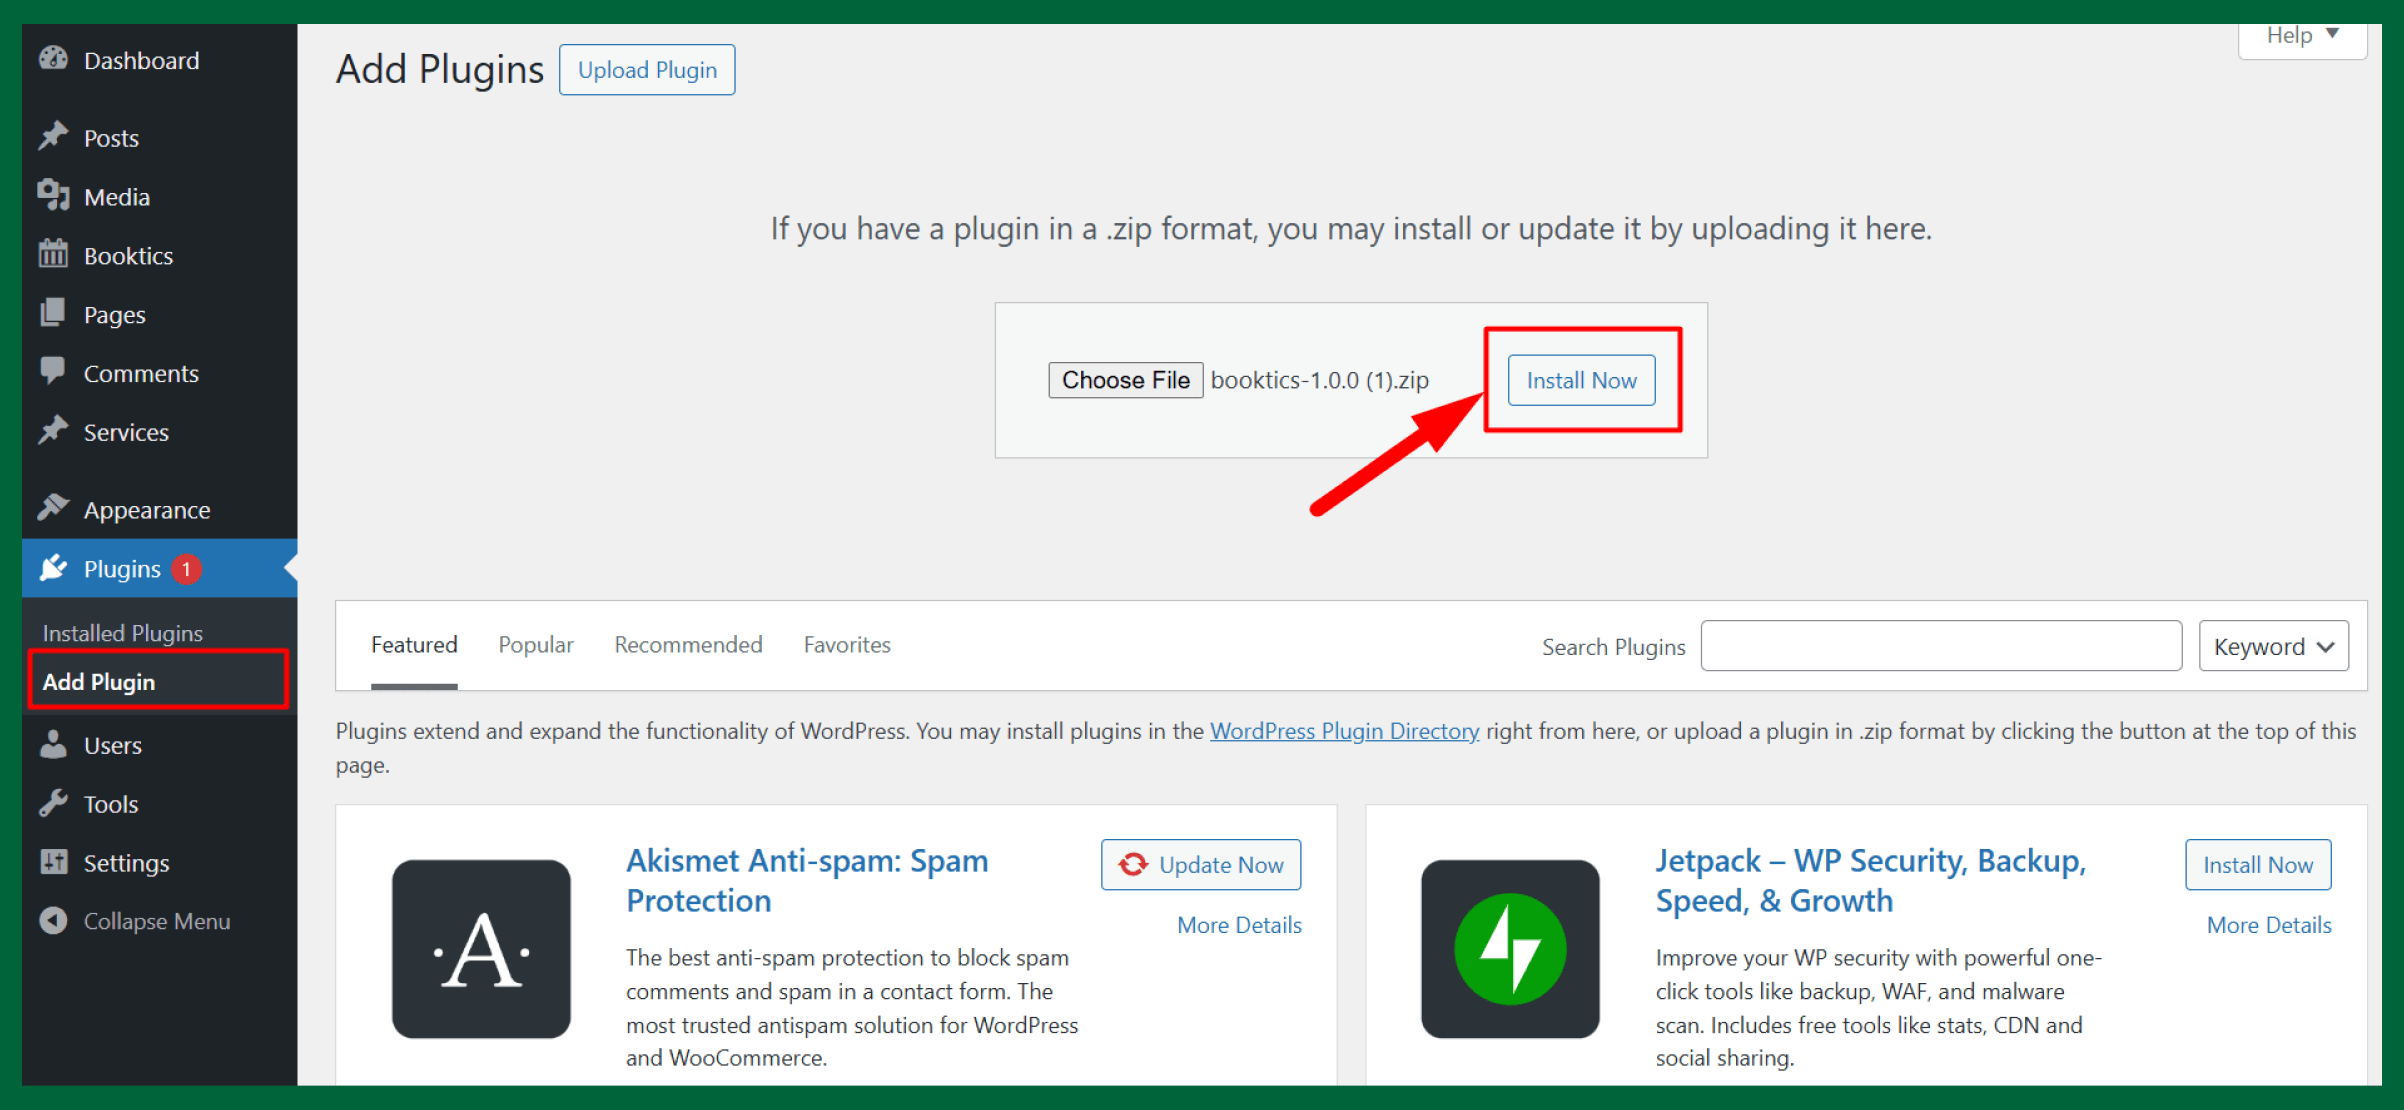
Task: Select the Installed Plugins submenu
Action: click(122, 633)
